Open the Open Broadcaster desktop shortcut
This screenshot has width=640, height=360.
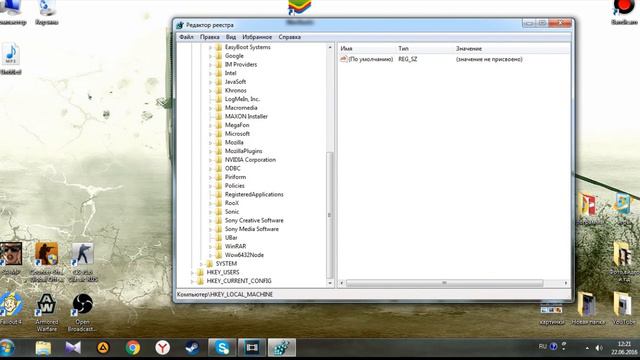(x=82, y=312)
